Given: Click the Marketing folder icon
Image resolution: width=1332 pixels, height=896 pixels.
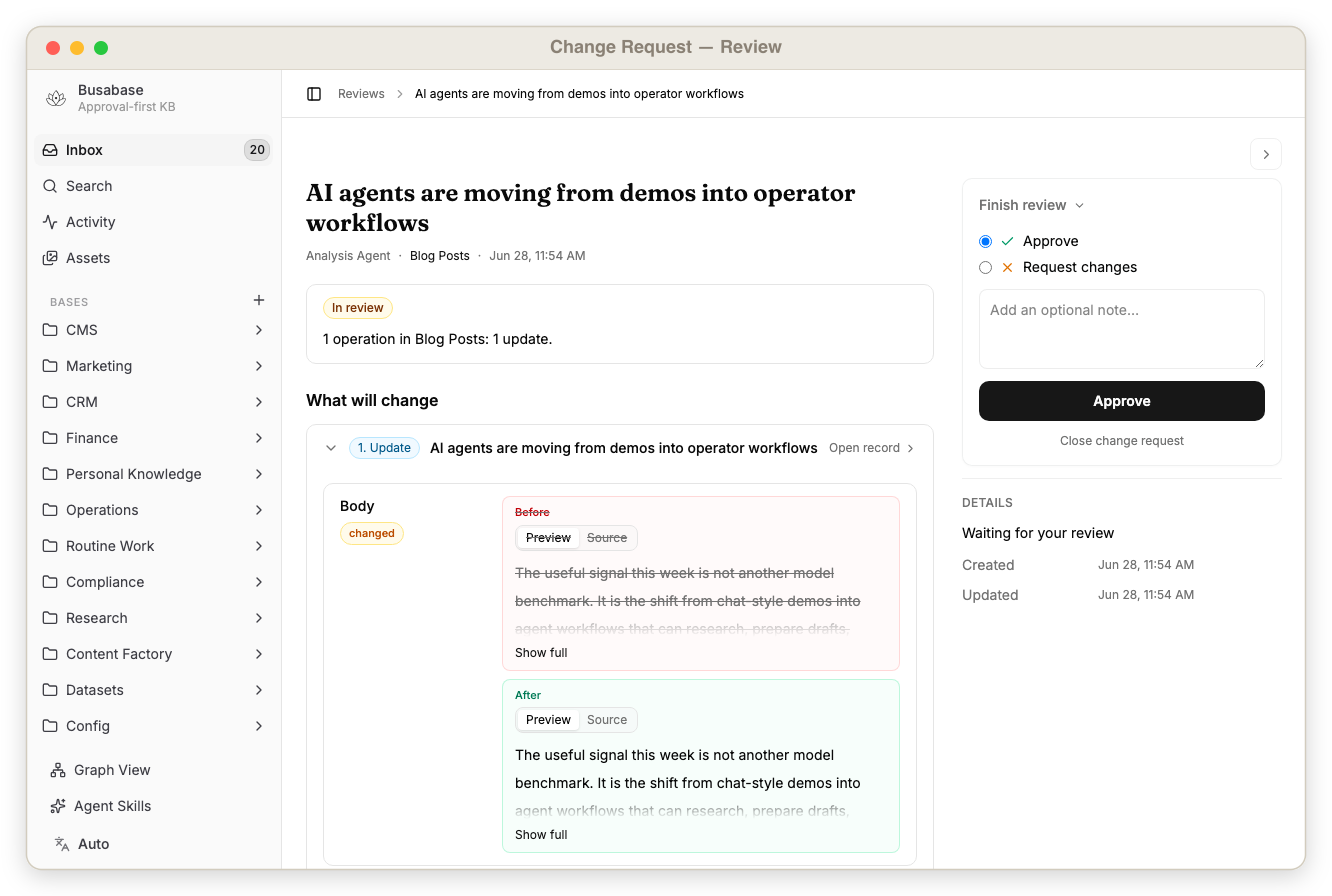Looking at the screenshot, I should pos(50,366).
